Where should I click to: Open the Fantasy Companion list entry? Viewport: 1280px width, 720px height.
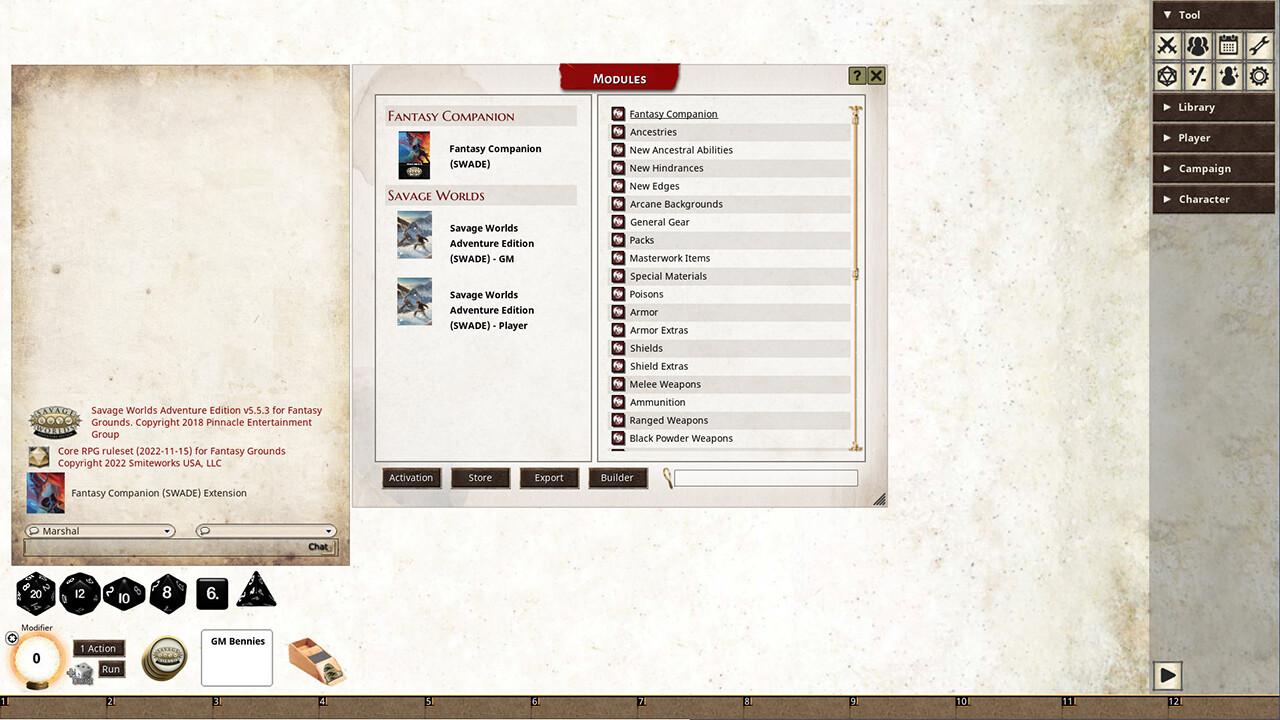pos(673,114)
